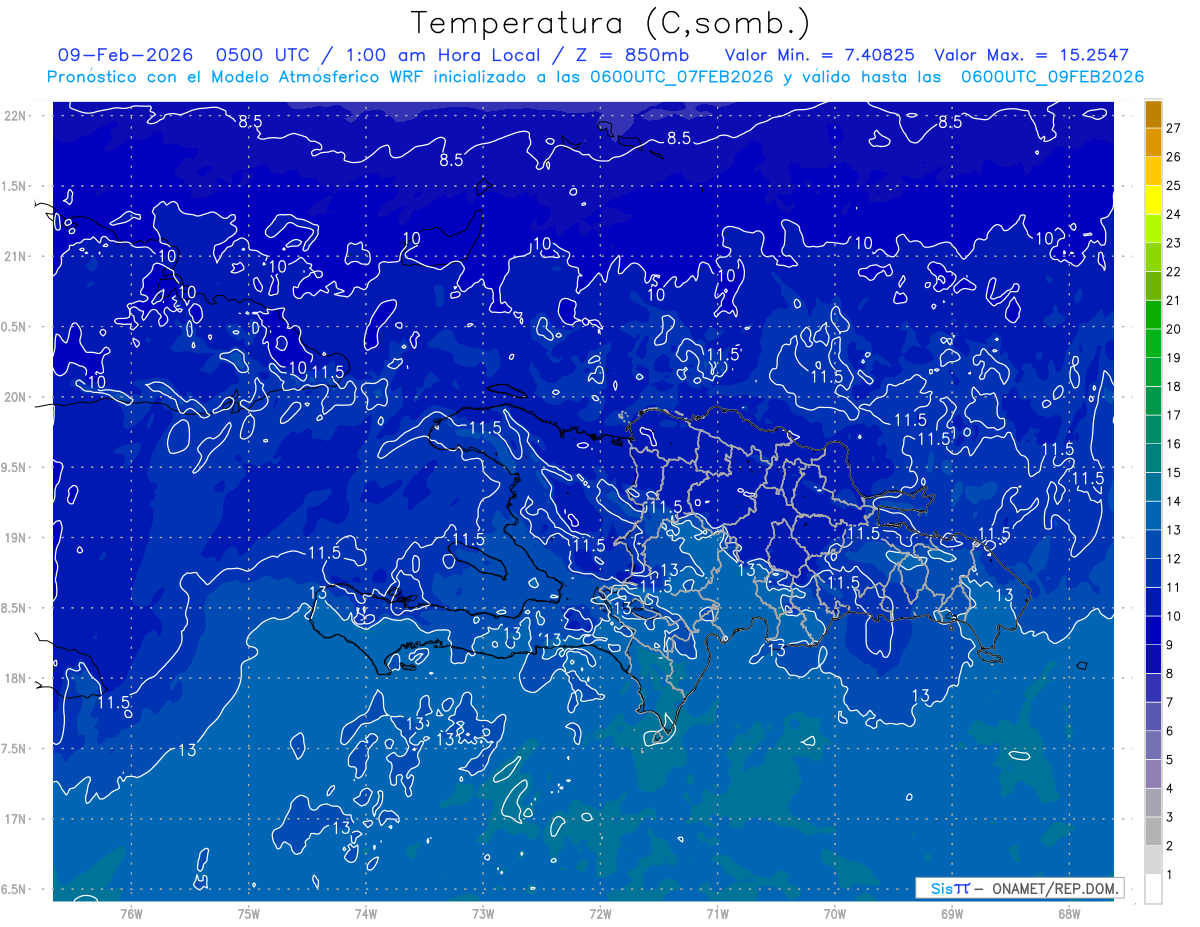The width and height of the screenshot is (1200, 927).
Task: Click the '10' color scale label
Action: click(x=1174, y=616)
